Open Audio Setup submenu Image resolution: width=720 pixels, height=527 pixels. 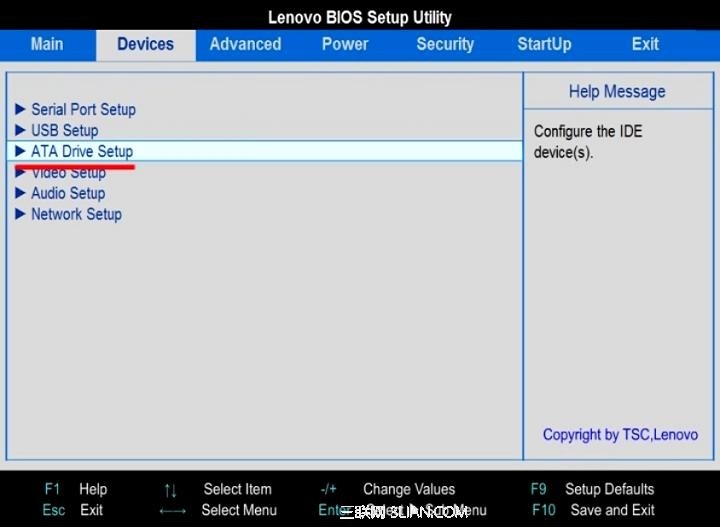click(x=68, y=193)
